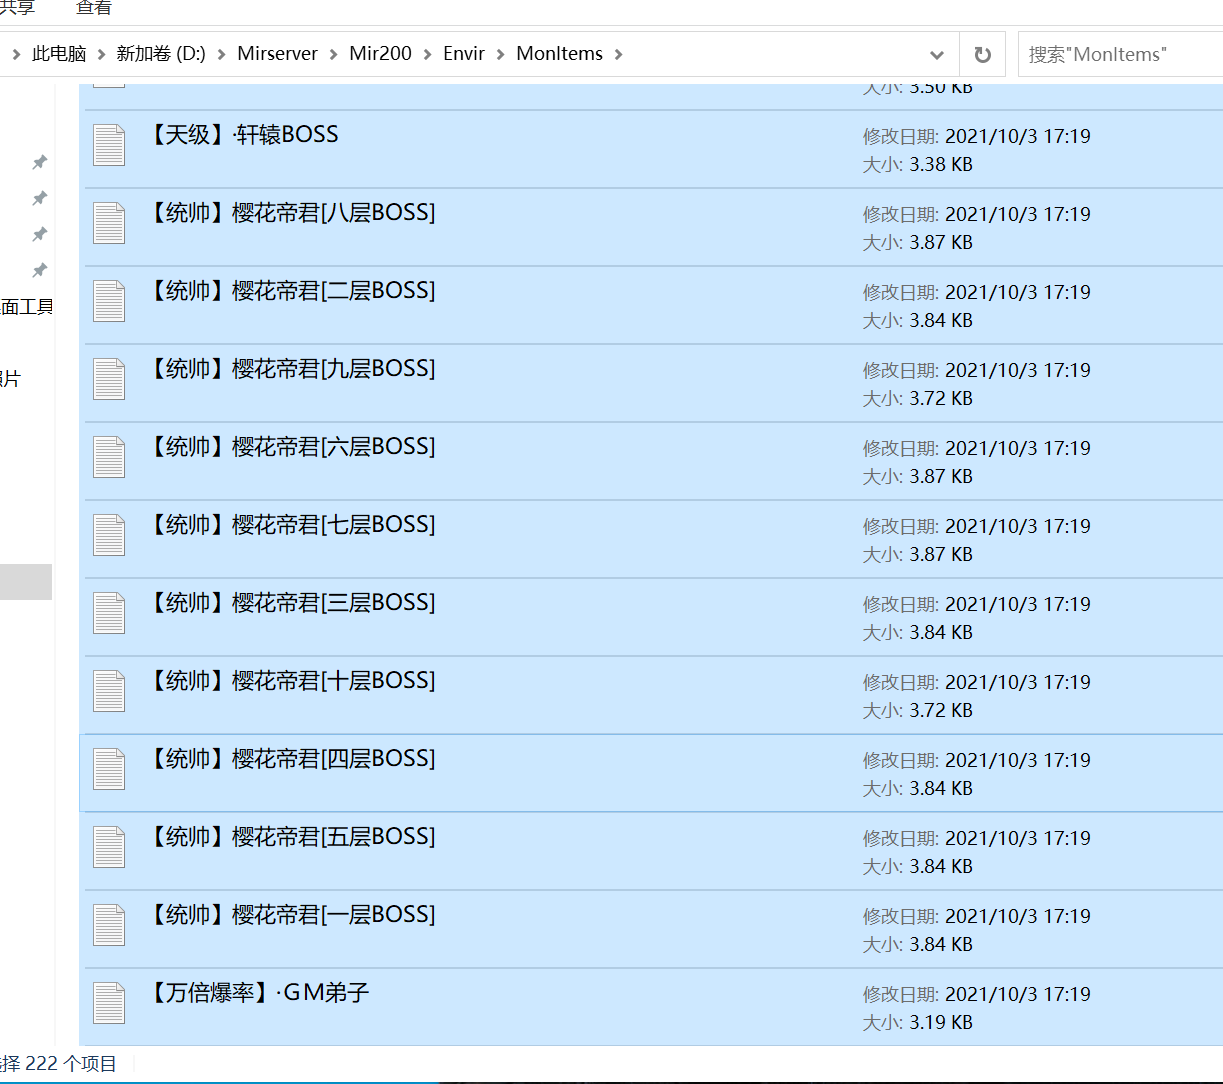Click file icon of 樱花帝君[三层BOSS]
The image size is (1223, 1084).
pos(109,614)
